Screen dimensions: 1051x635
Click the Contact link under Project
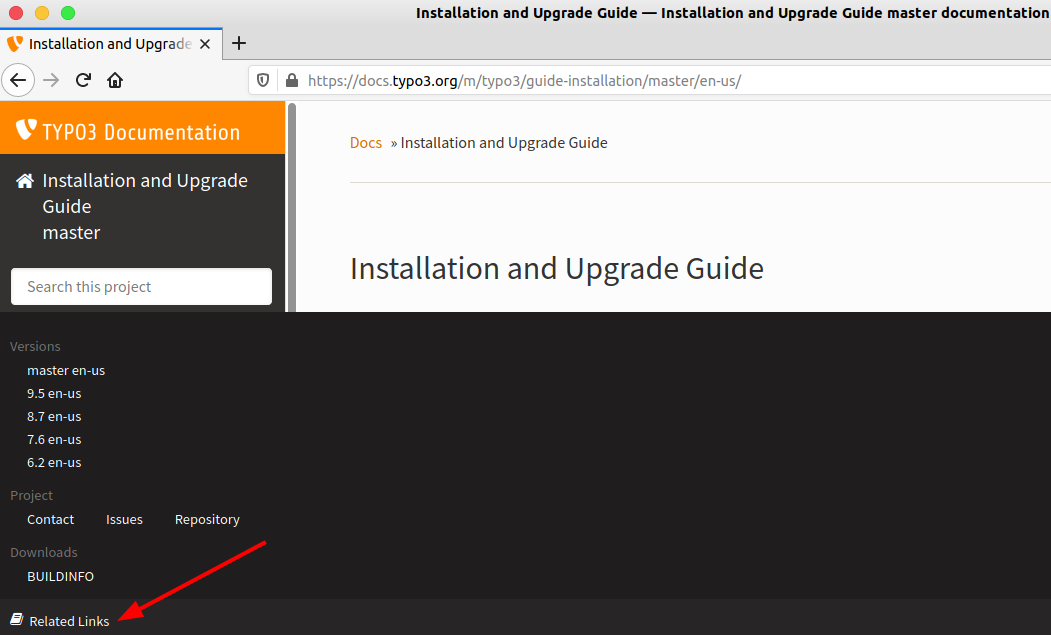[x=50, y=519]
